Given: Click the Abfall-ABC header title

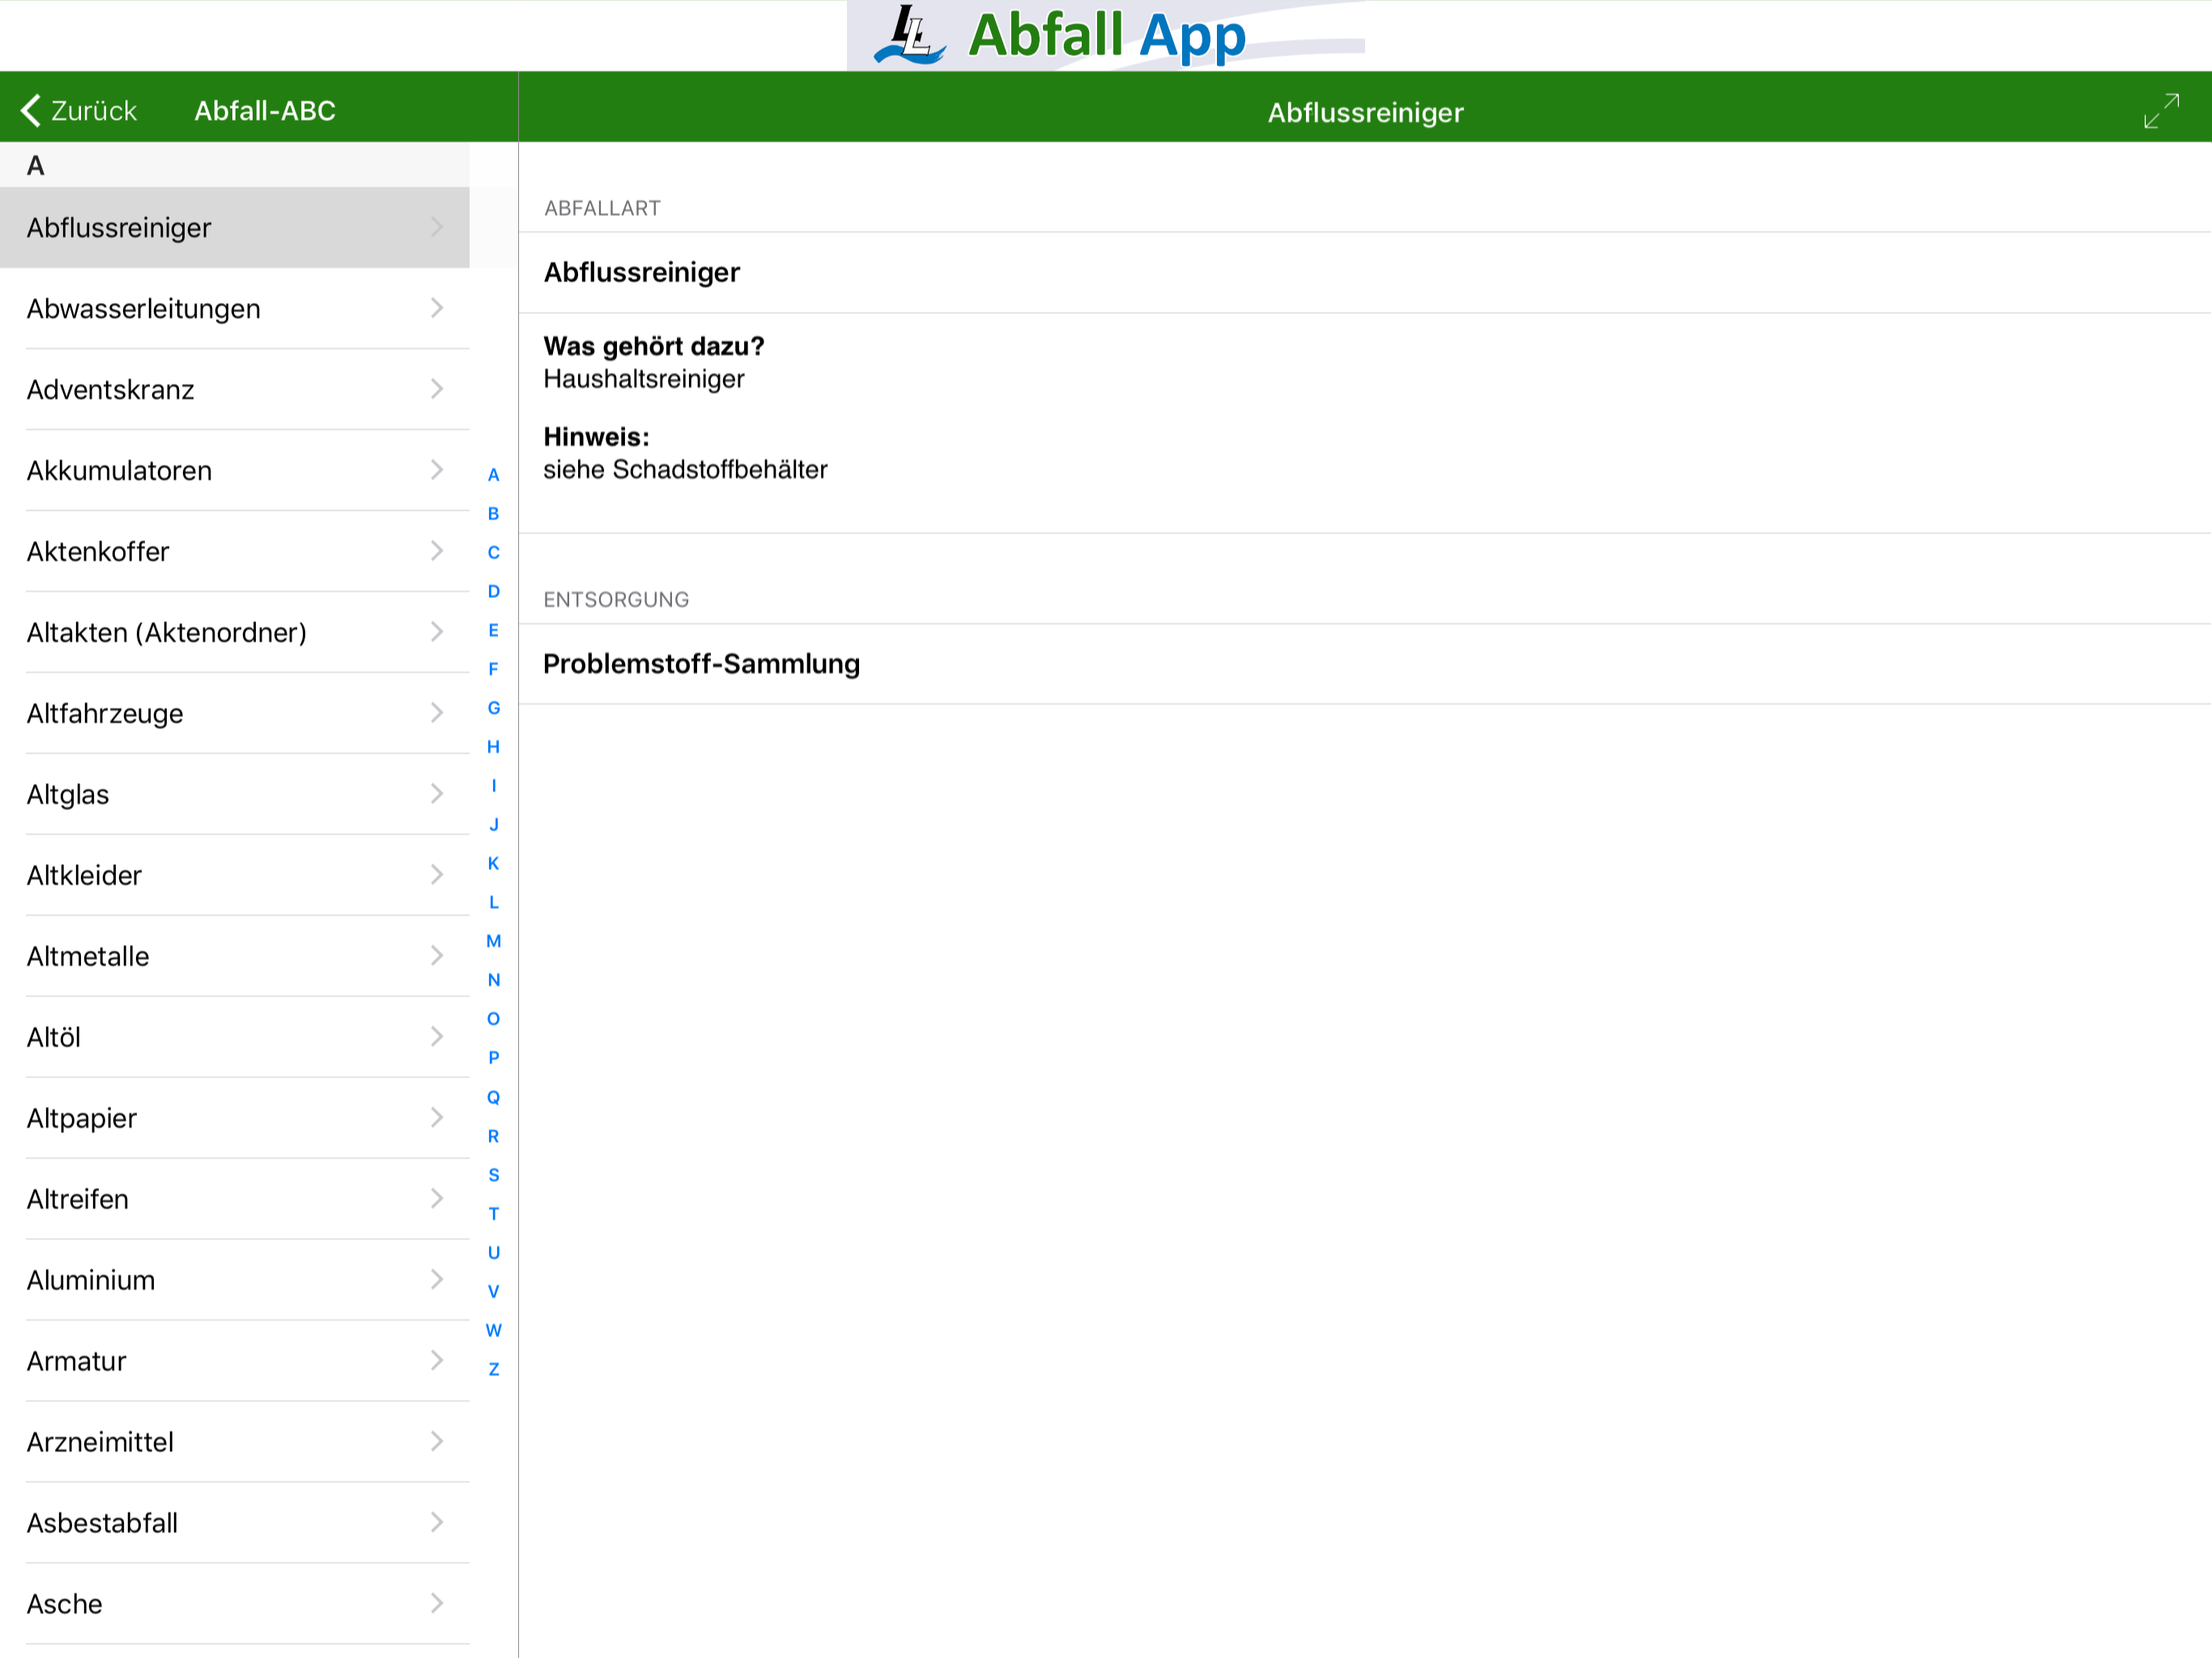Looking at the screenshot, I should point(265,111).
